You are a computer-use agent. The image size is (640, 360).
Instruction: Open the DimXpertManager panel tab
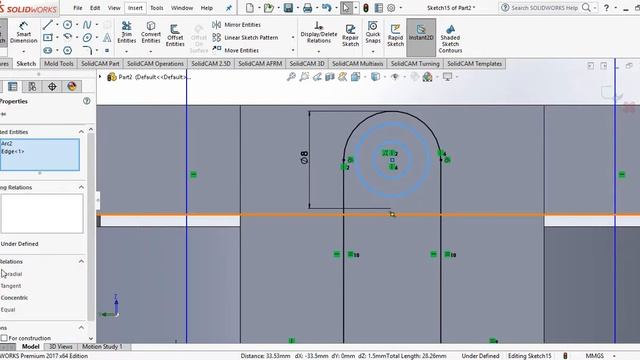(52, 87)
